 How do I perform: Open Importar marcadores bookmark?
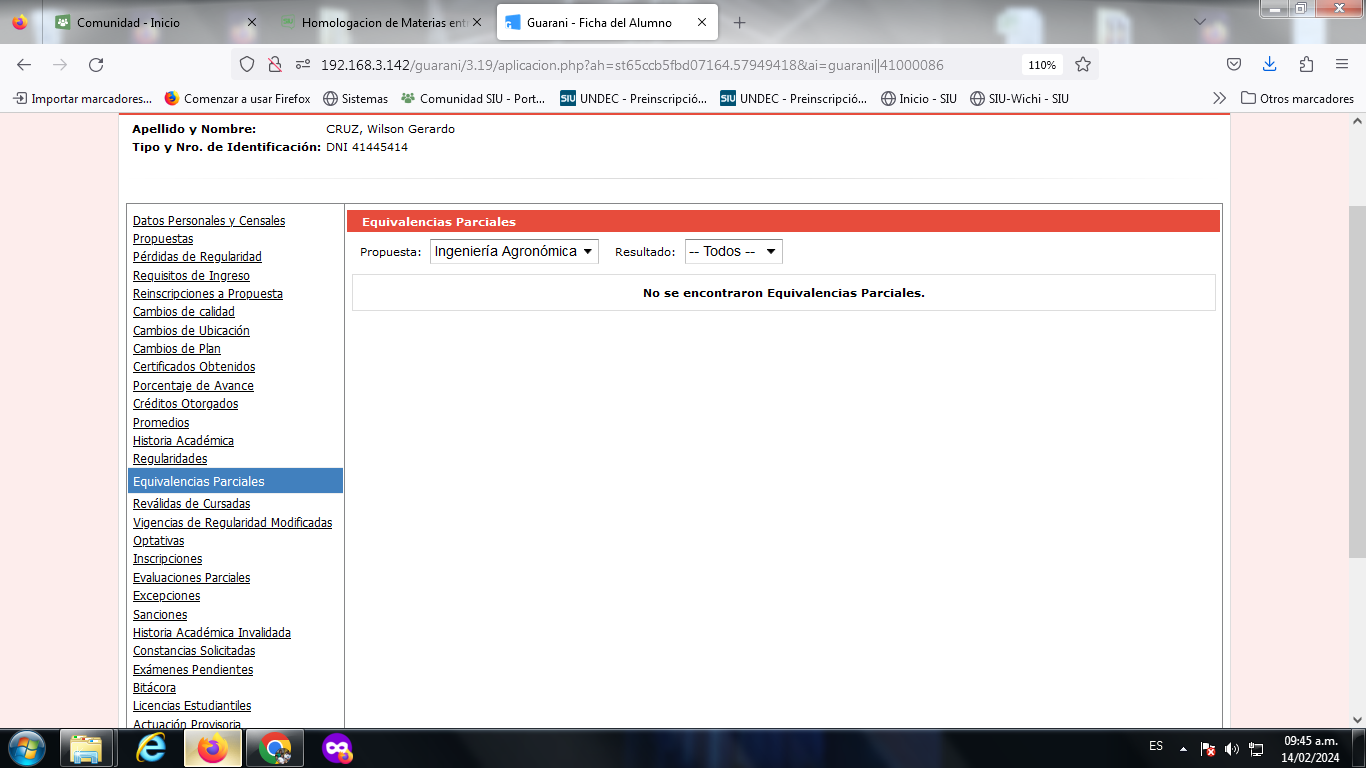[x=83, y=98]
